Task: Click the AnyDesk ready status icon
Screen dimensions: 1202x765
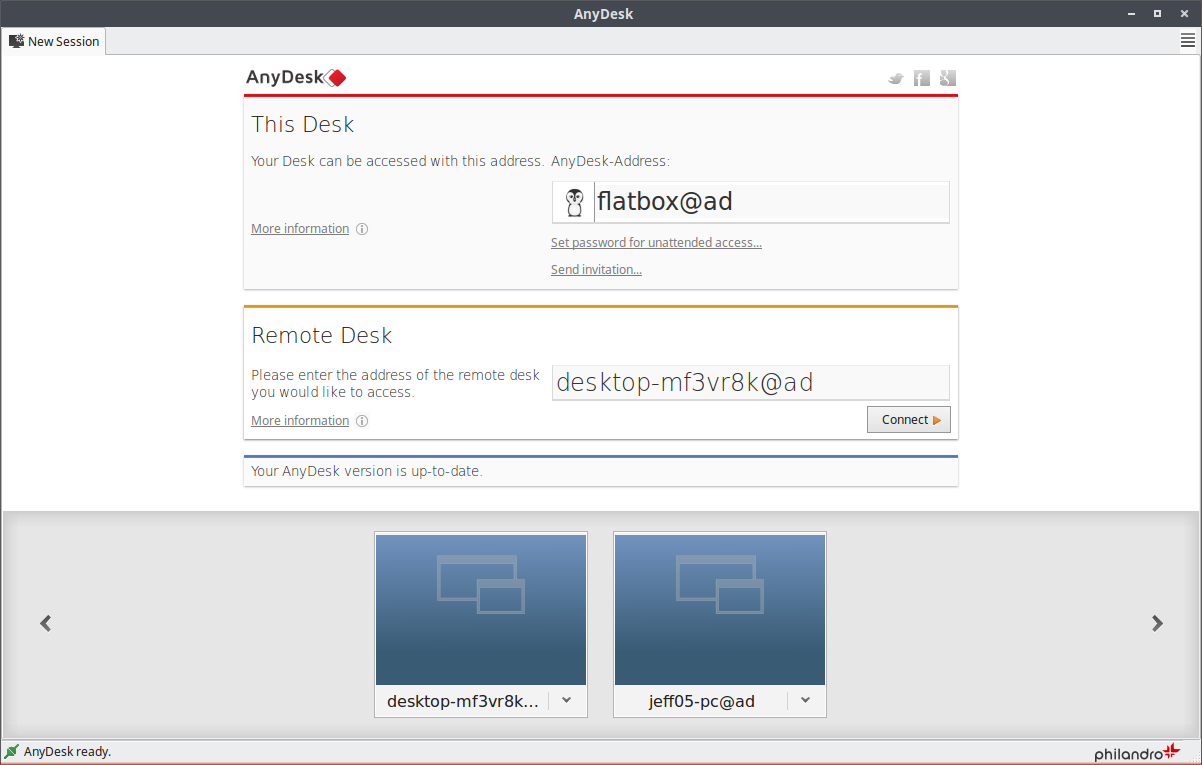Action: (13, 751)
